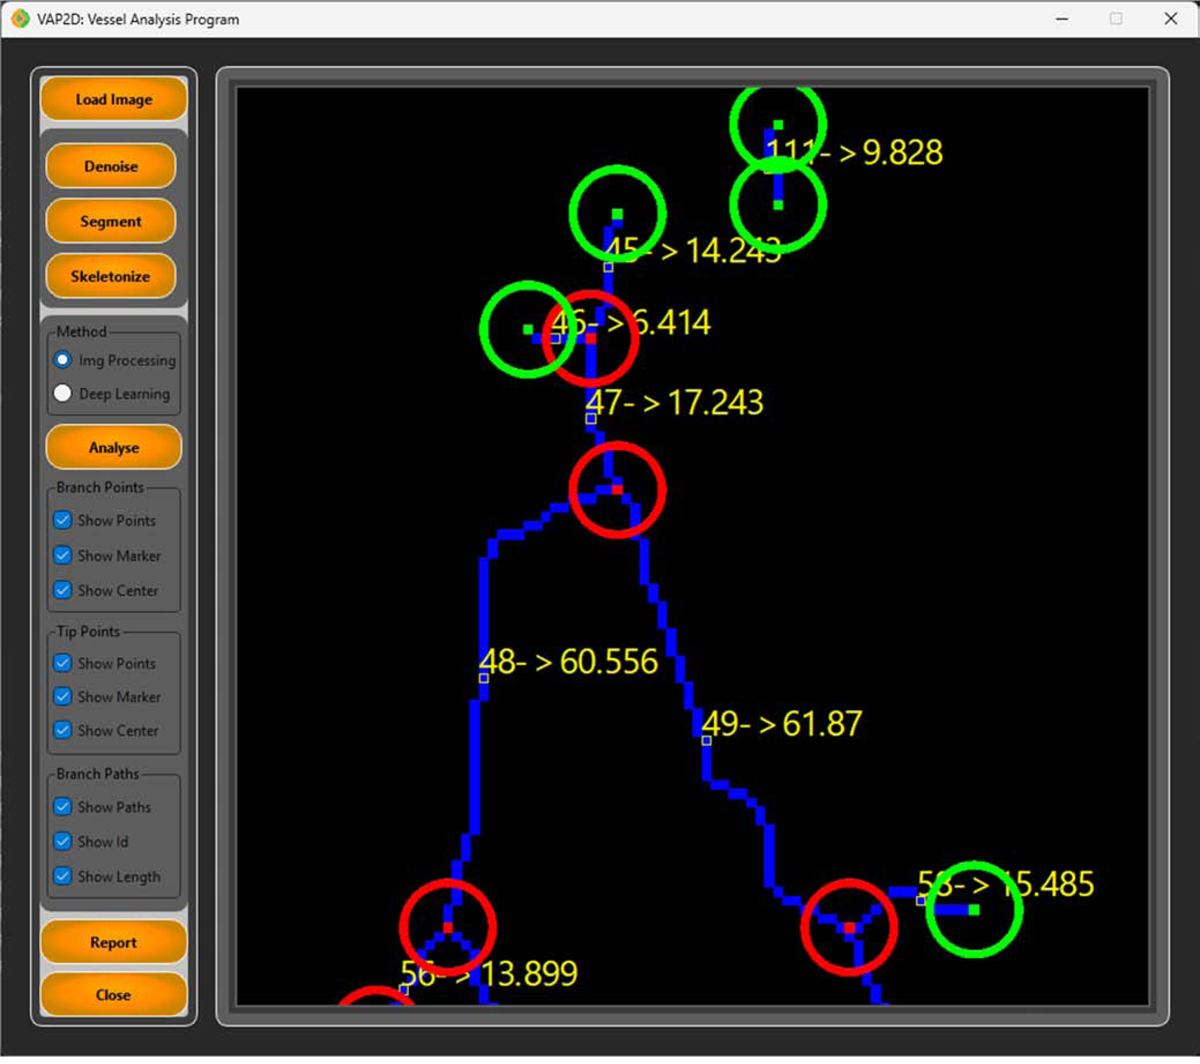Toggle Branch Points Show Center checkbox
The image size is (1200, 1064).
pos(63,590)
